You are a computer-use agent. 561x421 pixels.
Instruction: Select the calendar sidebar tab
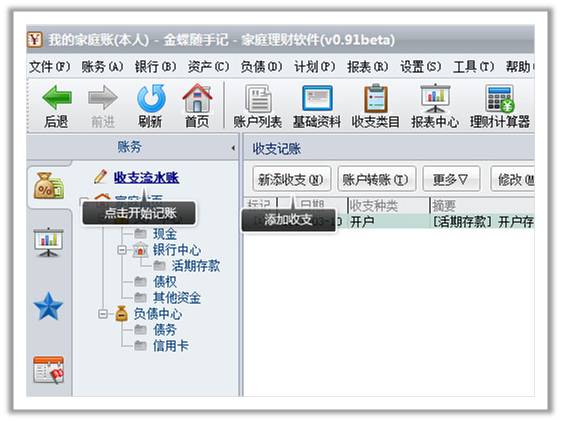coord(49,370)
